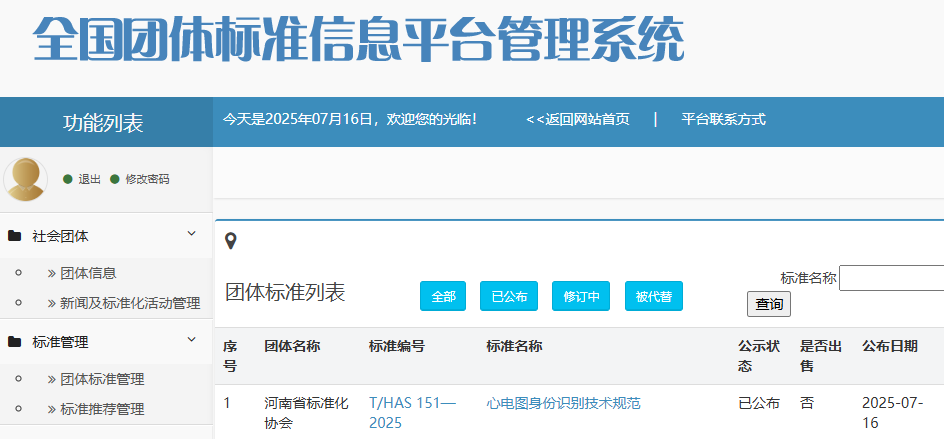Viewport: 944px width, 439px height.
Task: Click the 全国团体标准信息平台管理系统 title
Action: point(359,38)
